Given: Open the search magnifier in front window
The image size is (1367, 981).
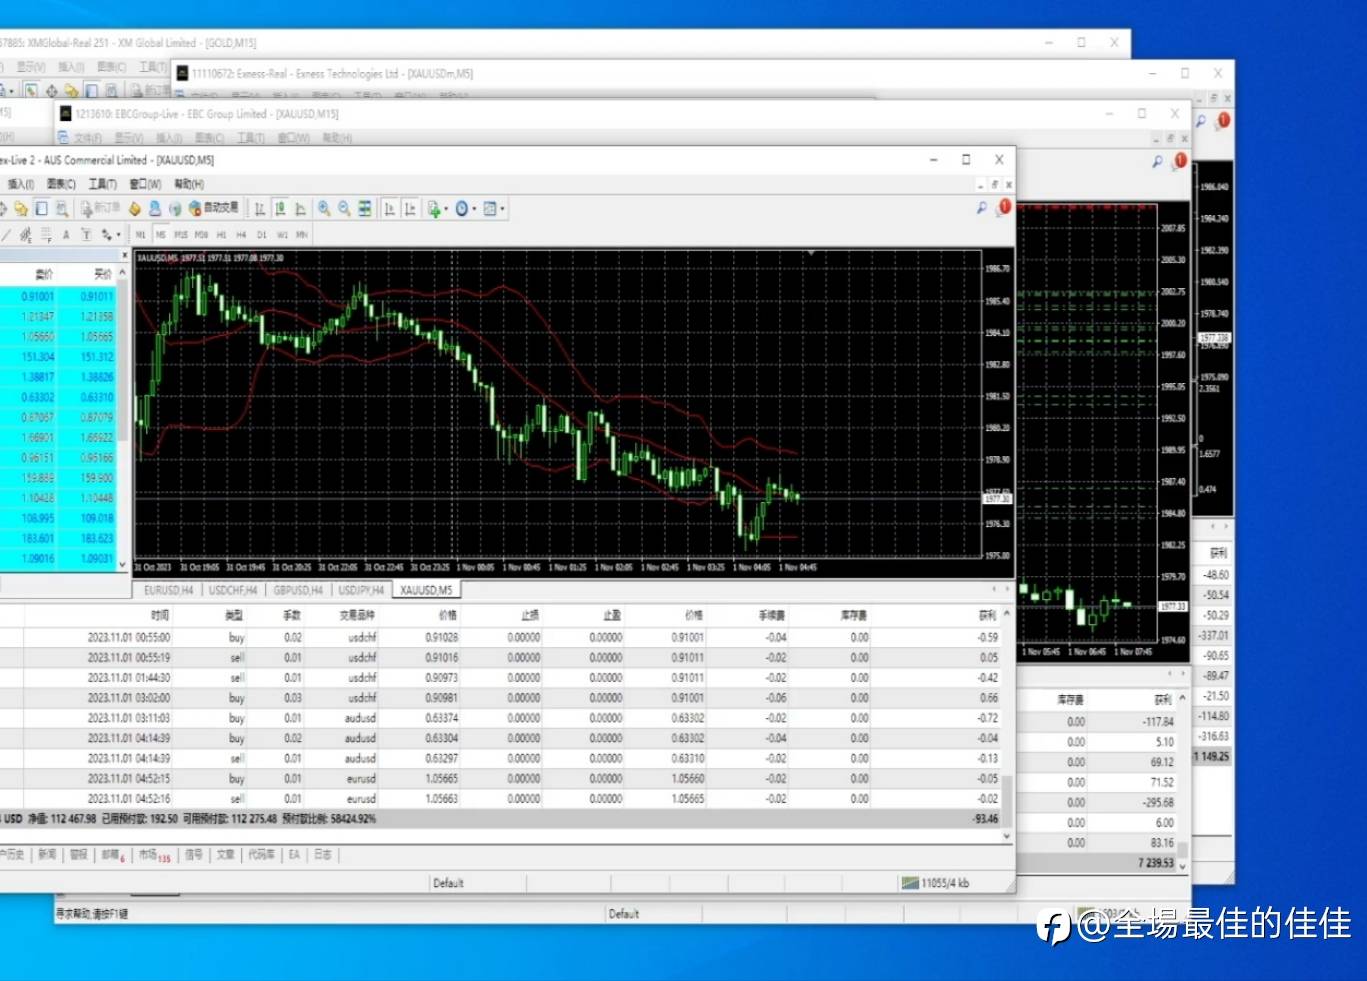Looking at the screenshot, I should [x=982, y=207].
